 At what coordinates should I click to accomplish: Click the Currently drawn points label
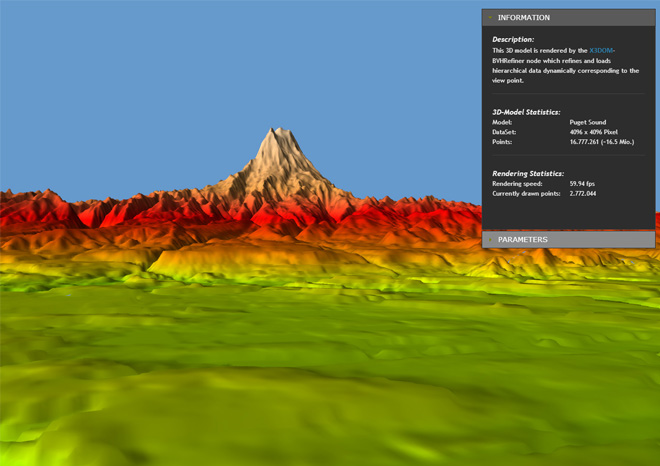tap(526, 193)
